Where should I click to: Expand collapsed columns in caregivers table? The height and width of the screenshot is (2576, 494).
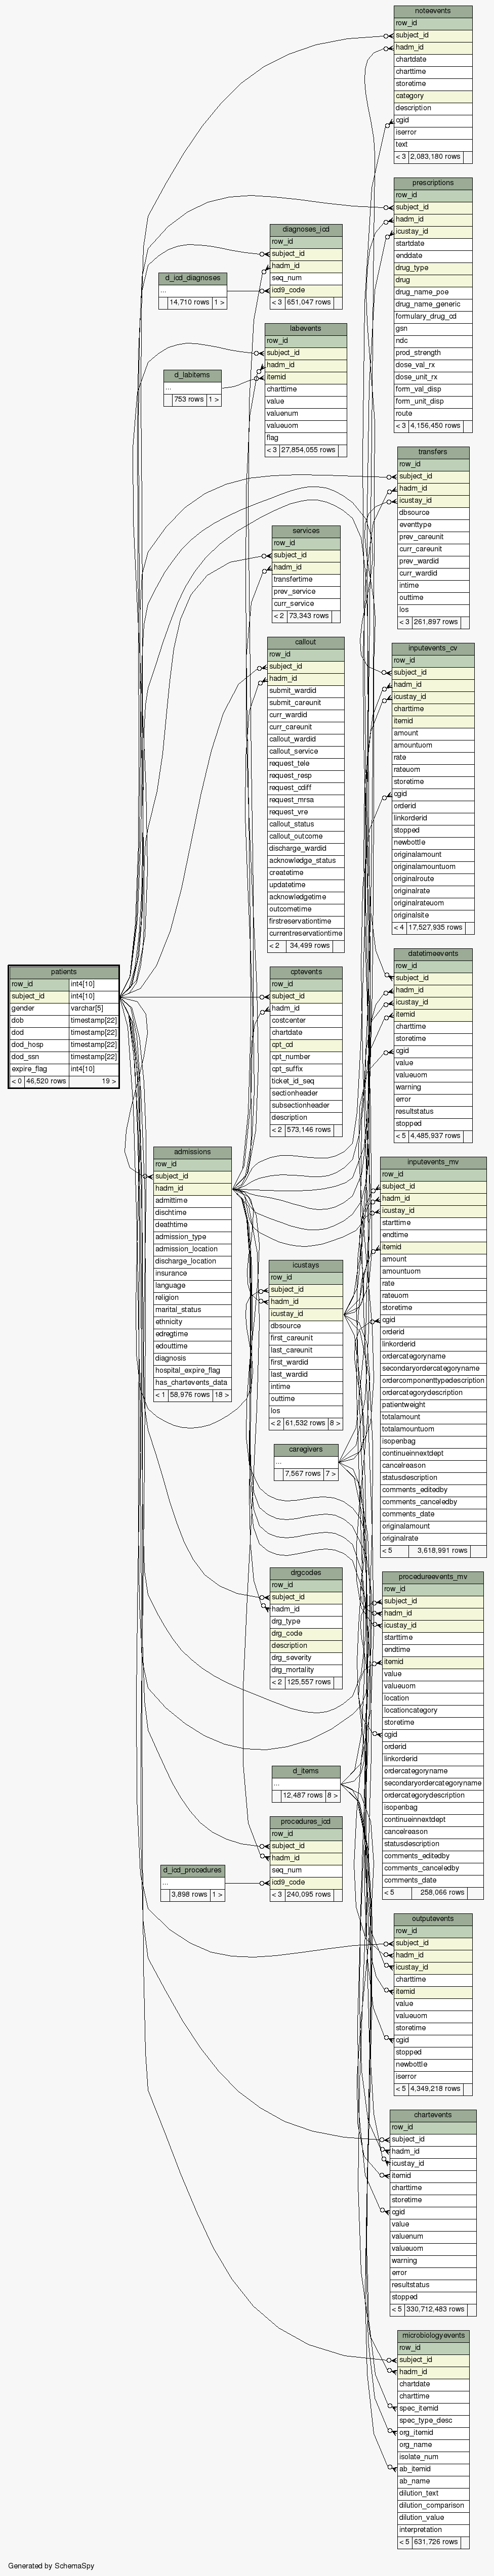(305, 1461)
